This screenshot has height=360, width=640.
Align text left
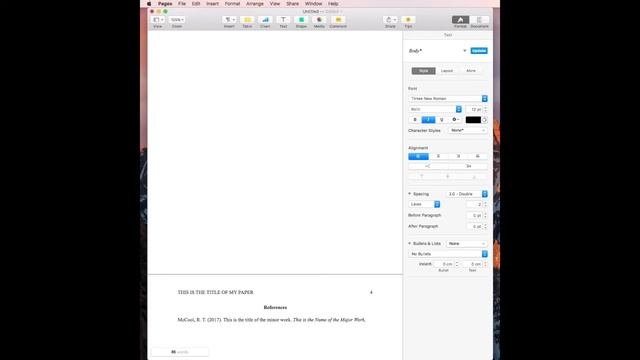(418, 156)
